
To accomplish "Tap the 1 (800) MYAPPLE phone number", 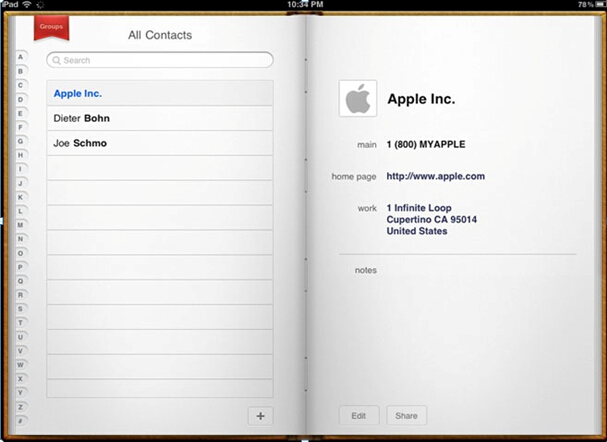I will [426, 144].
